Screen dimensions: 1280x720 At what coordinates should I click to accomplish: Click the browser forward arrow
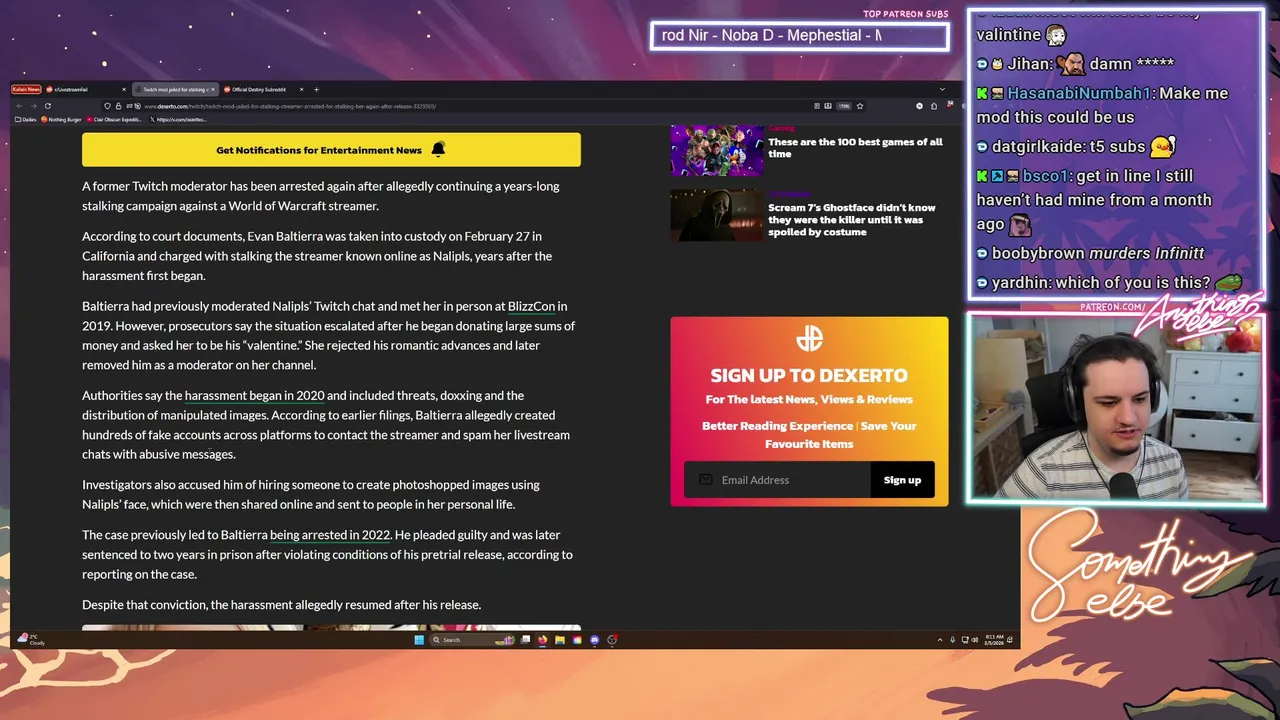pyautogui.click(x=33, y=106)
